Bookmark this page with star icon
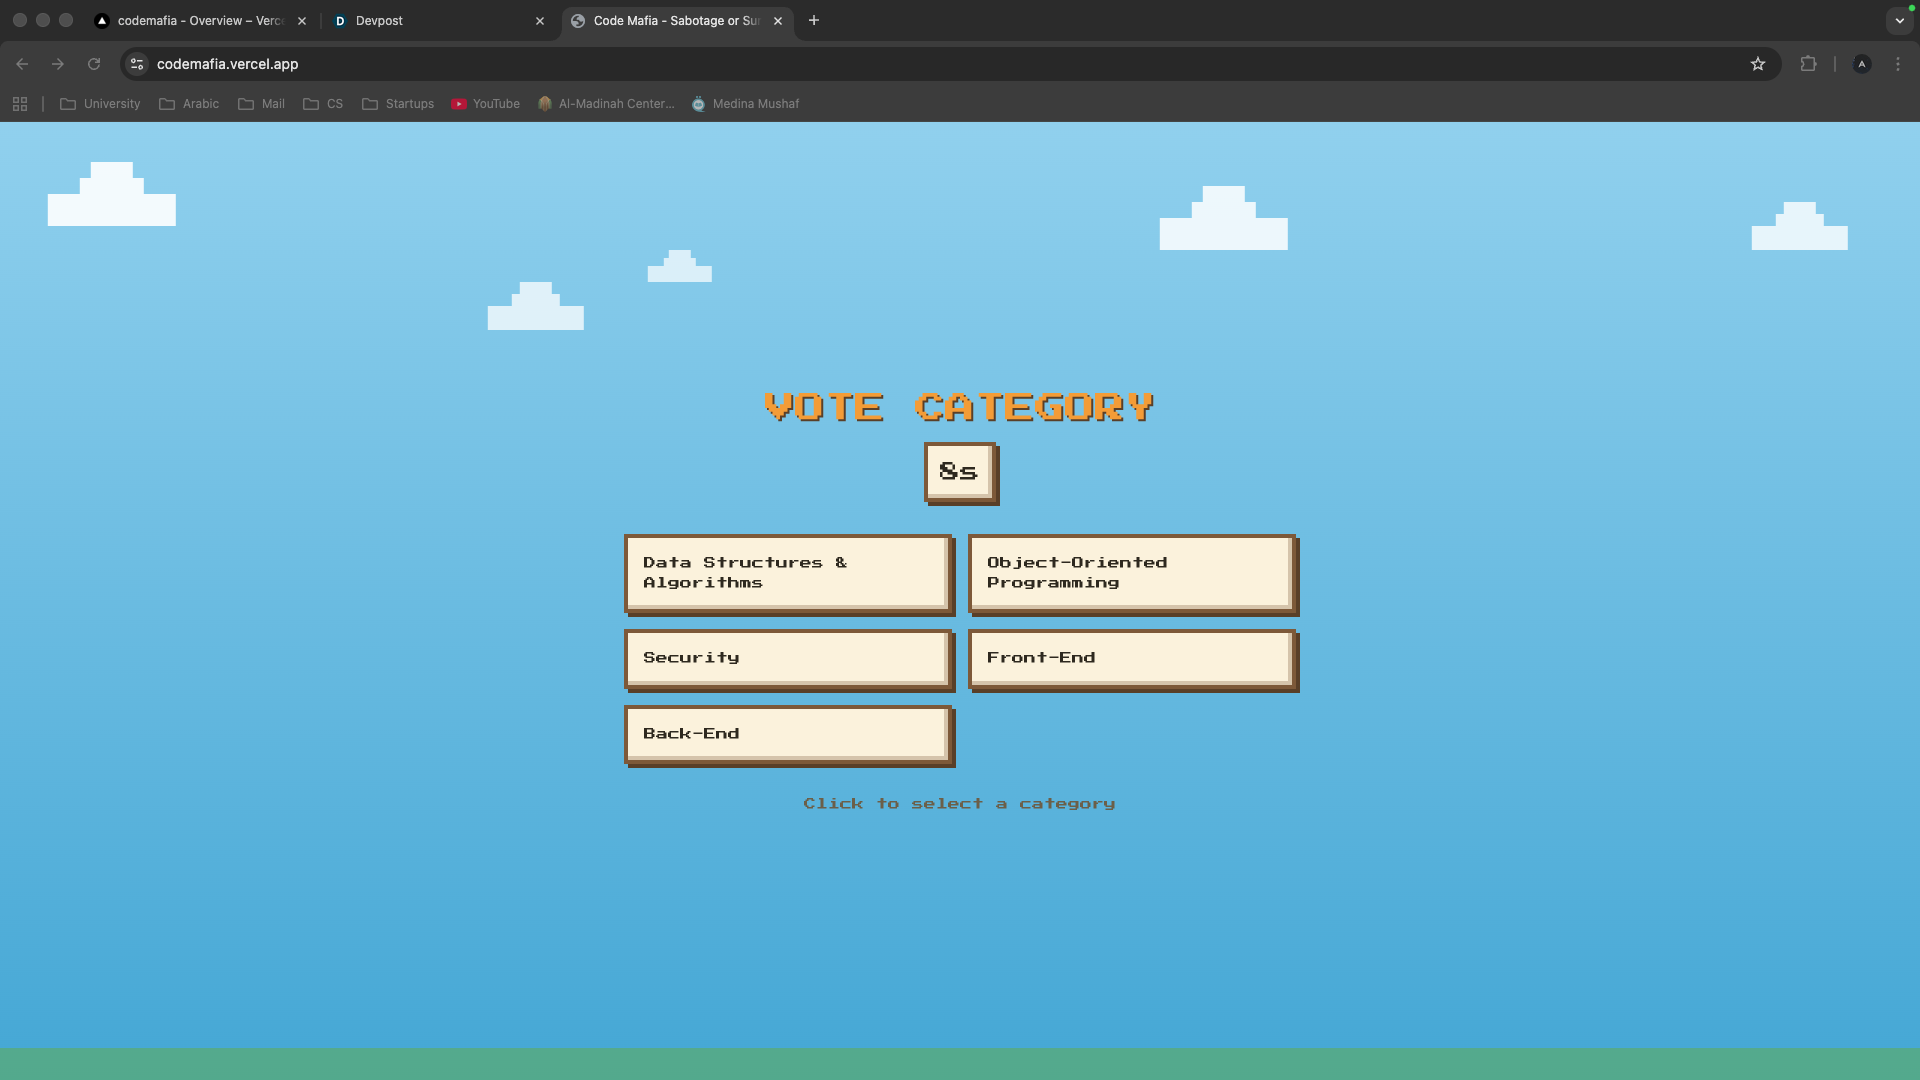Viewport: 1920px width, 1080px height. 1758,64
